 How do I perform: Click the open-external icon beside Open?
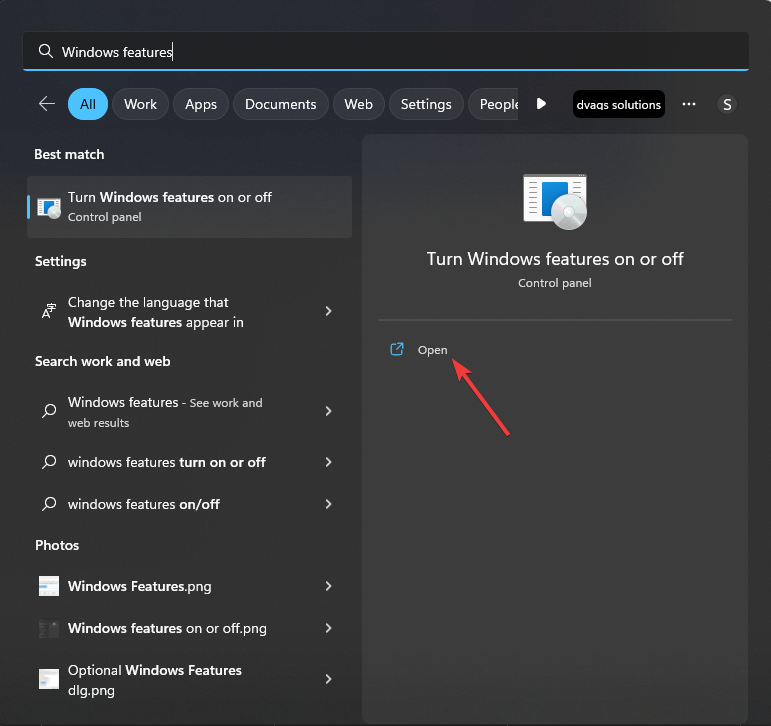(397, 349)
